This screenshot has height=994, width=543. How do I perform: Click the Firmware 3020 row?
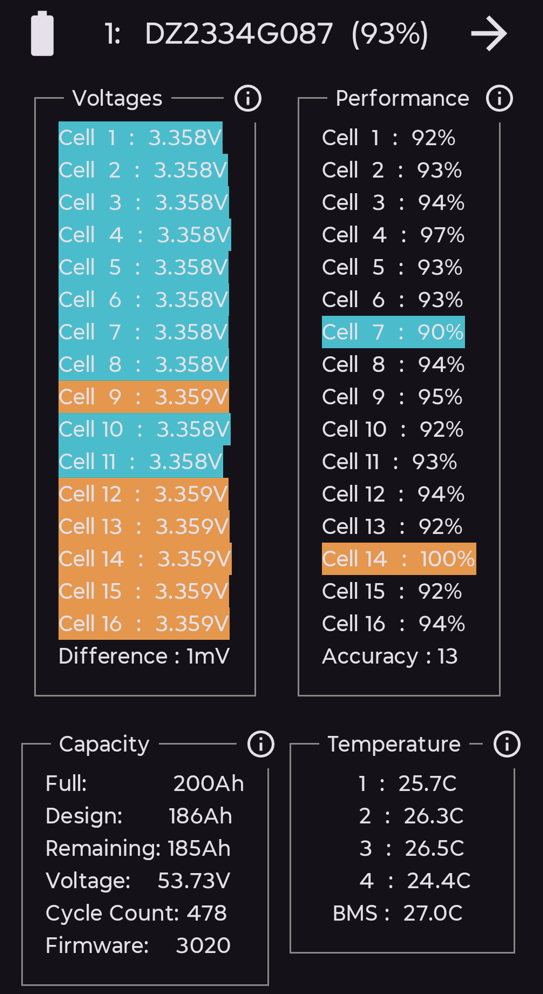pos(138,946)
